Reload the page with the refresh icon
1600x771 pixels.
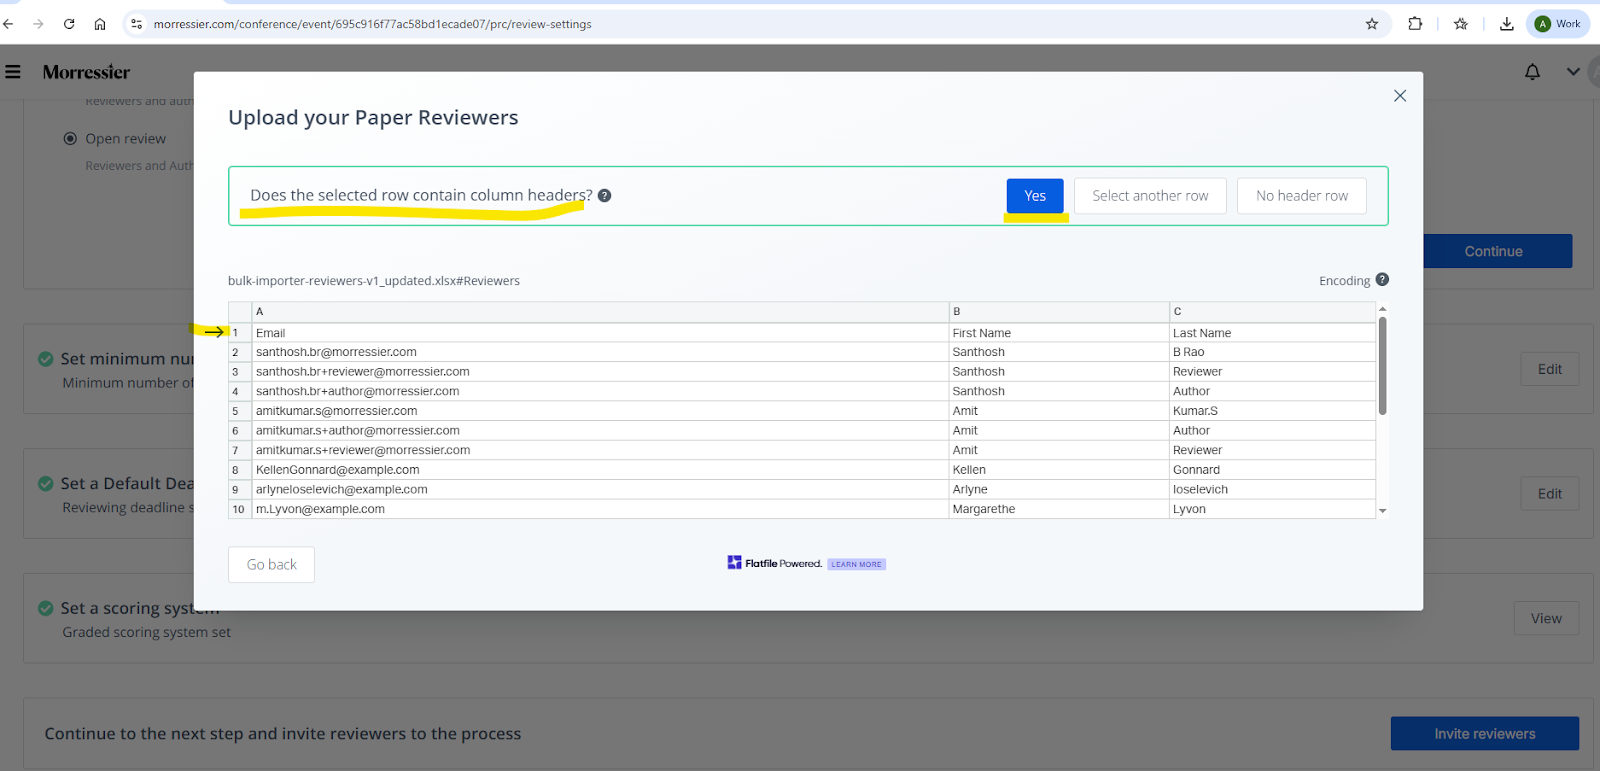point(69,24)
